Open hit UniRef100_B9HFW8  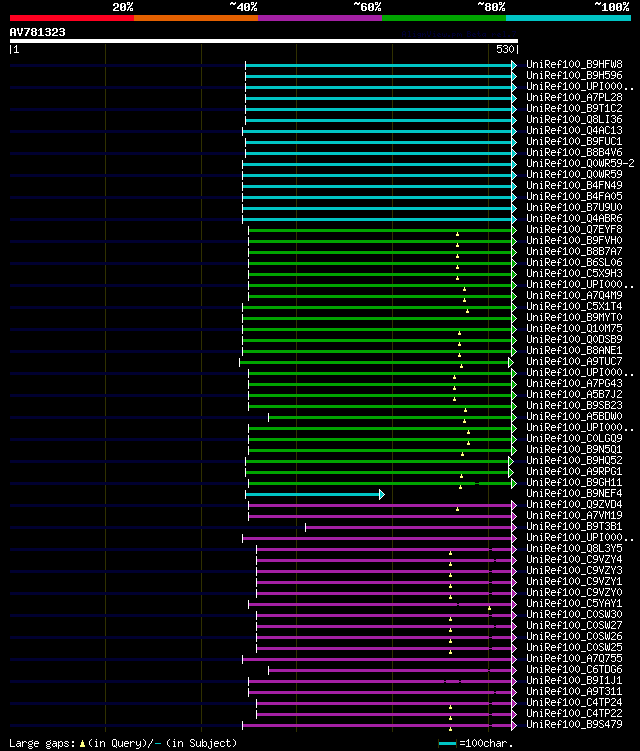574,64
